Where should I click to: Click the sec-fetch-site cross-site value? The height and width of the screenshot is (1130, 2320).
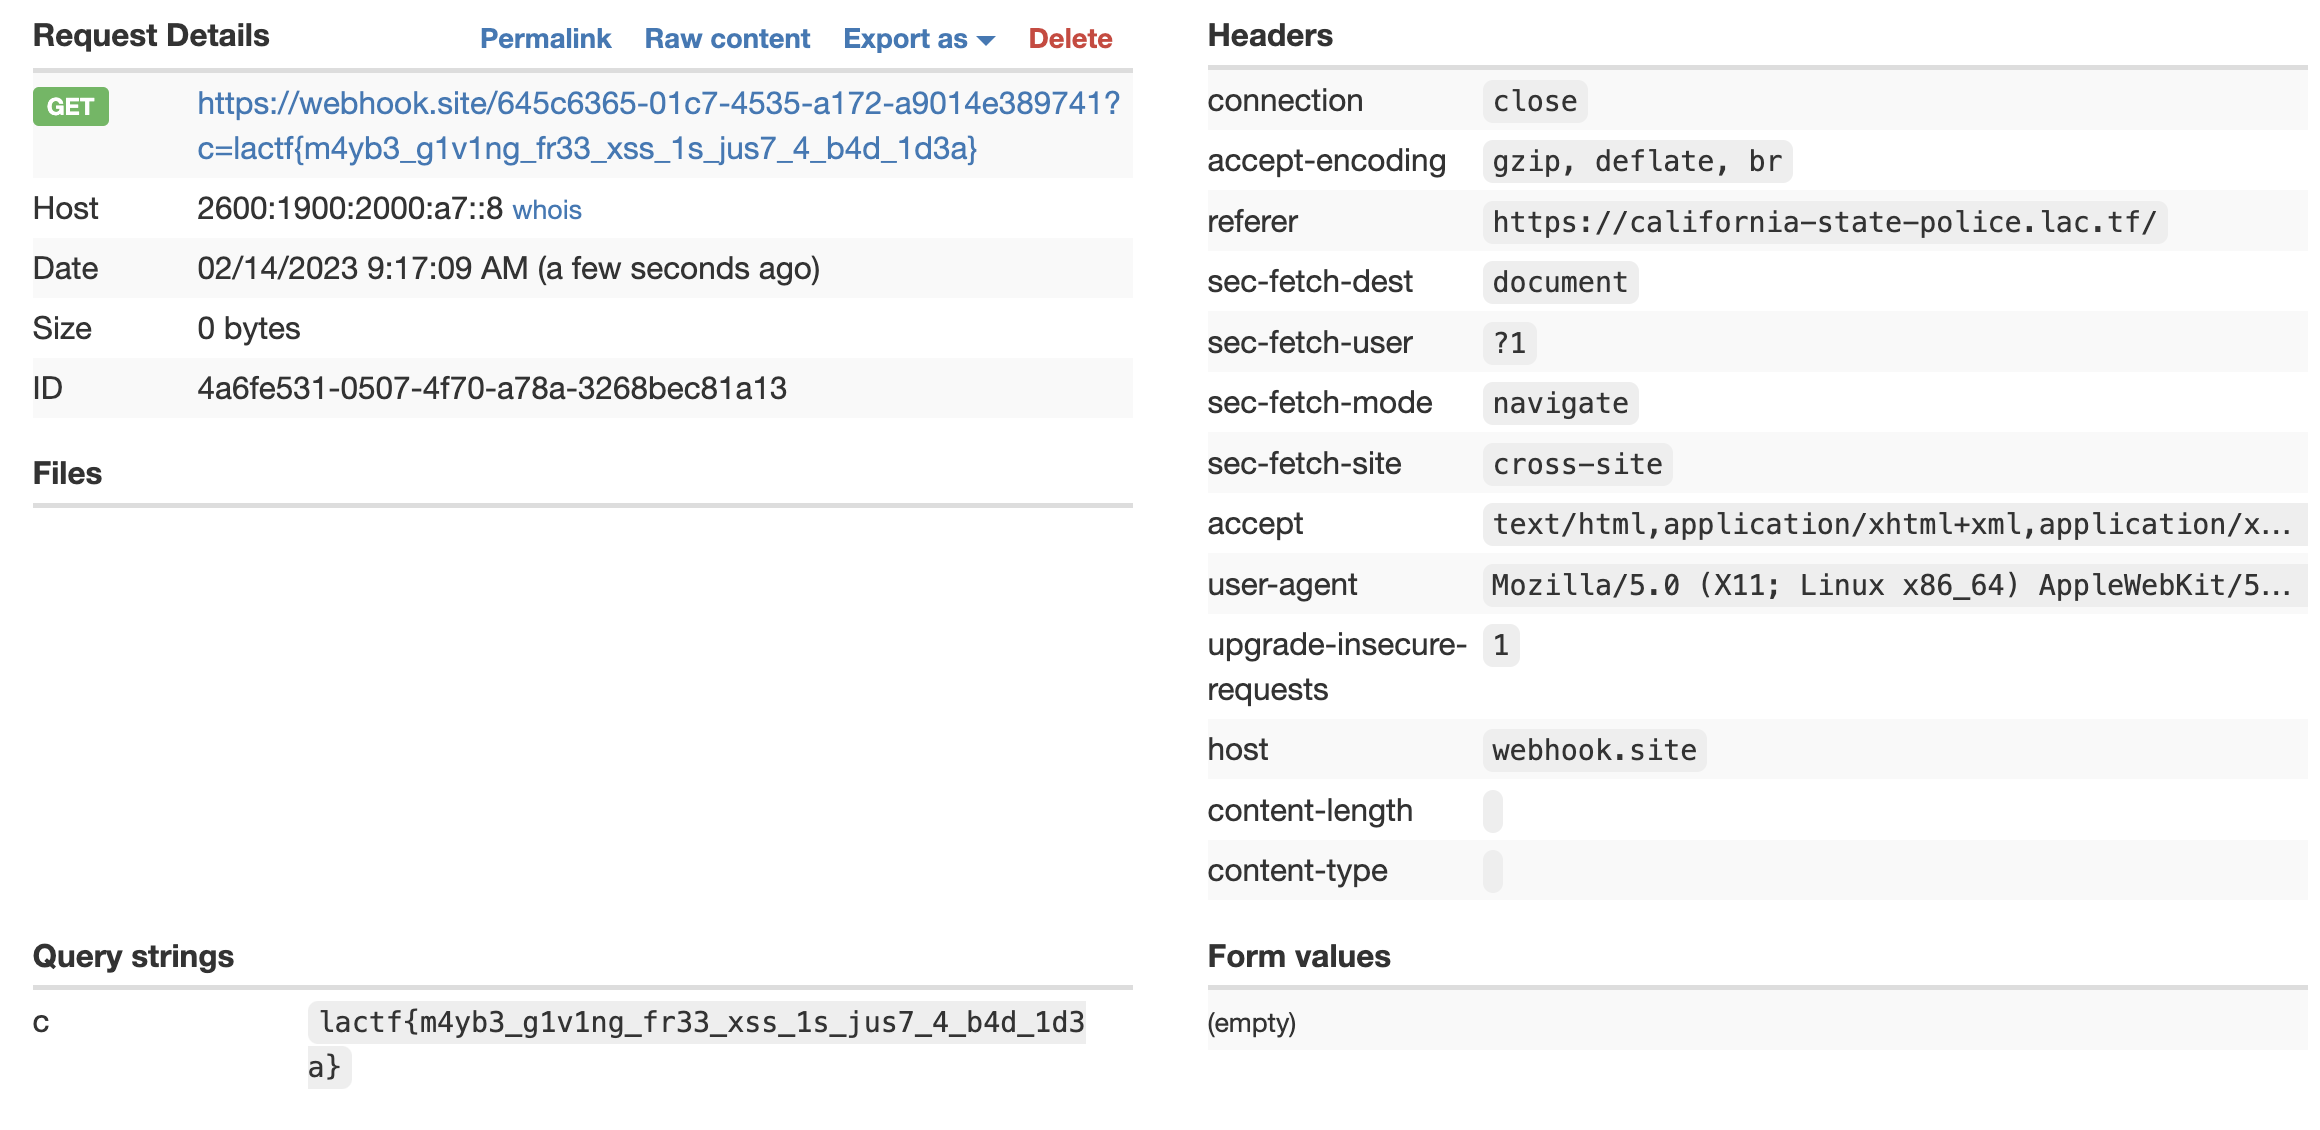point(1577,464)
